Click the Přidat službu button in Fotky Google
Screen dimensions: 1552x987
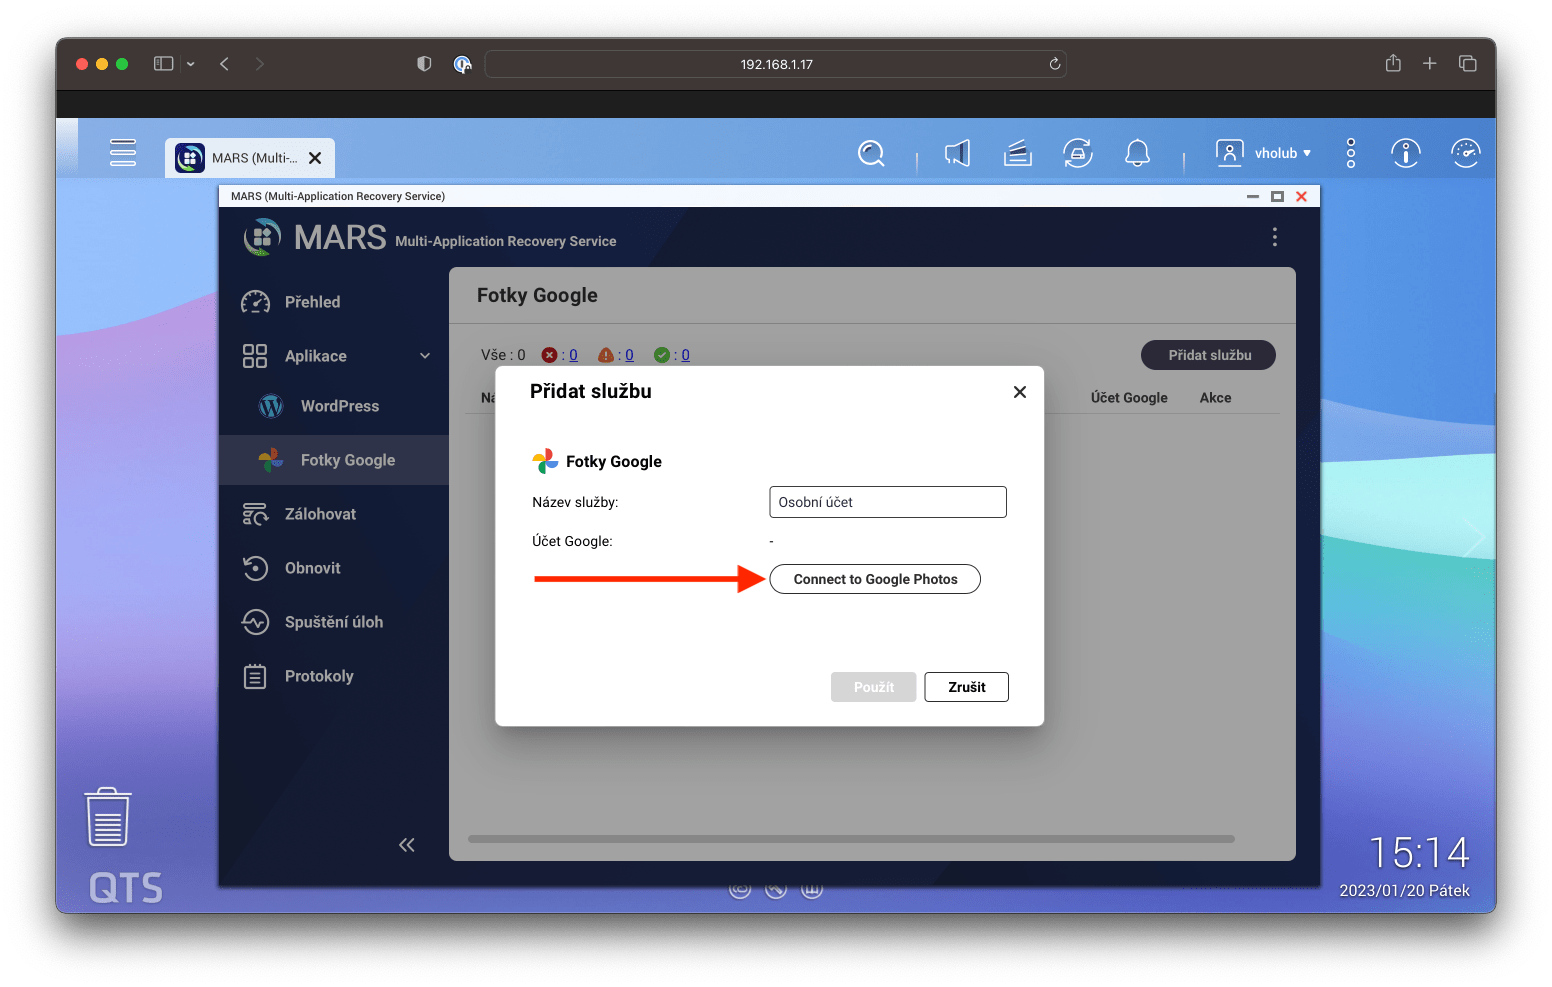(1208, 355)
